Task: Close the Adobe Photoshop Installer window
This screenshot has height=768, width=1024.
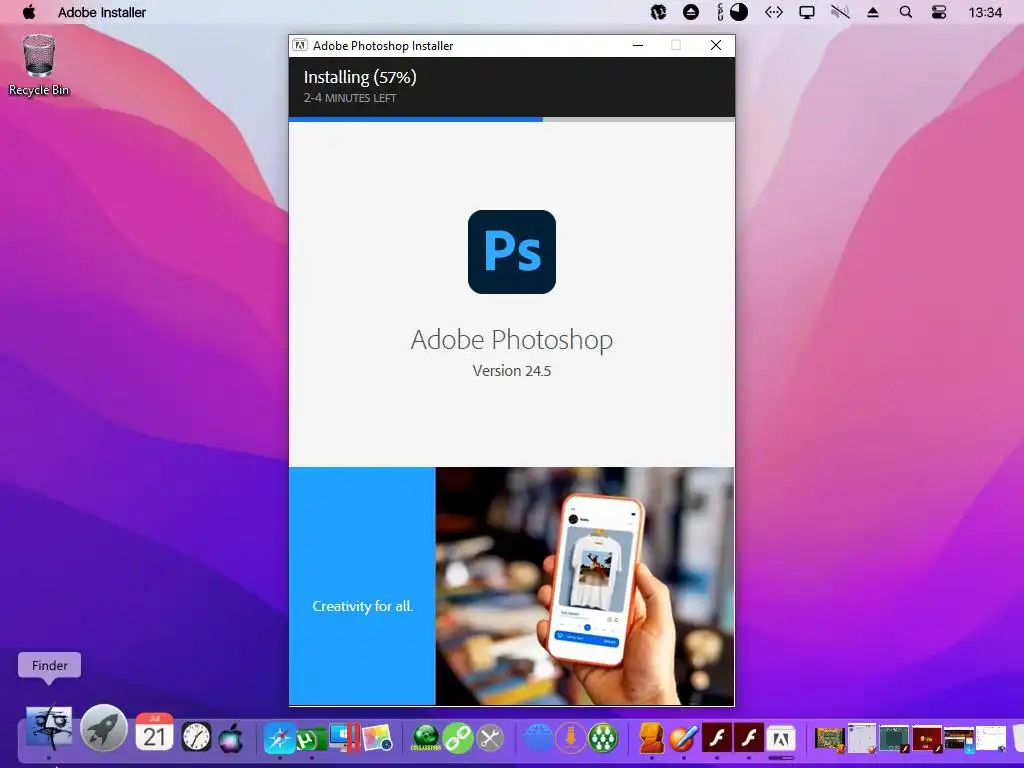Action: (716, 45)
